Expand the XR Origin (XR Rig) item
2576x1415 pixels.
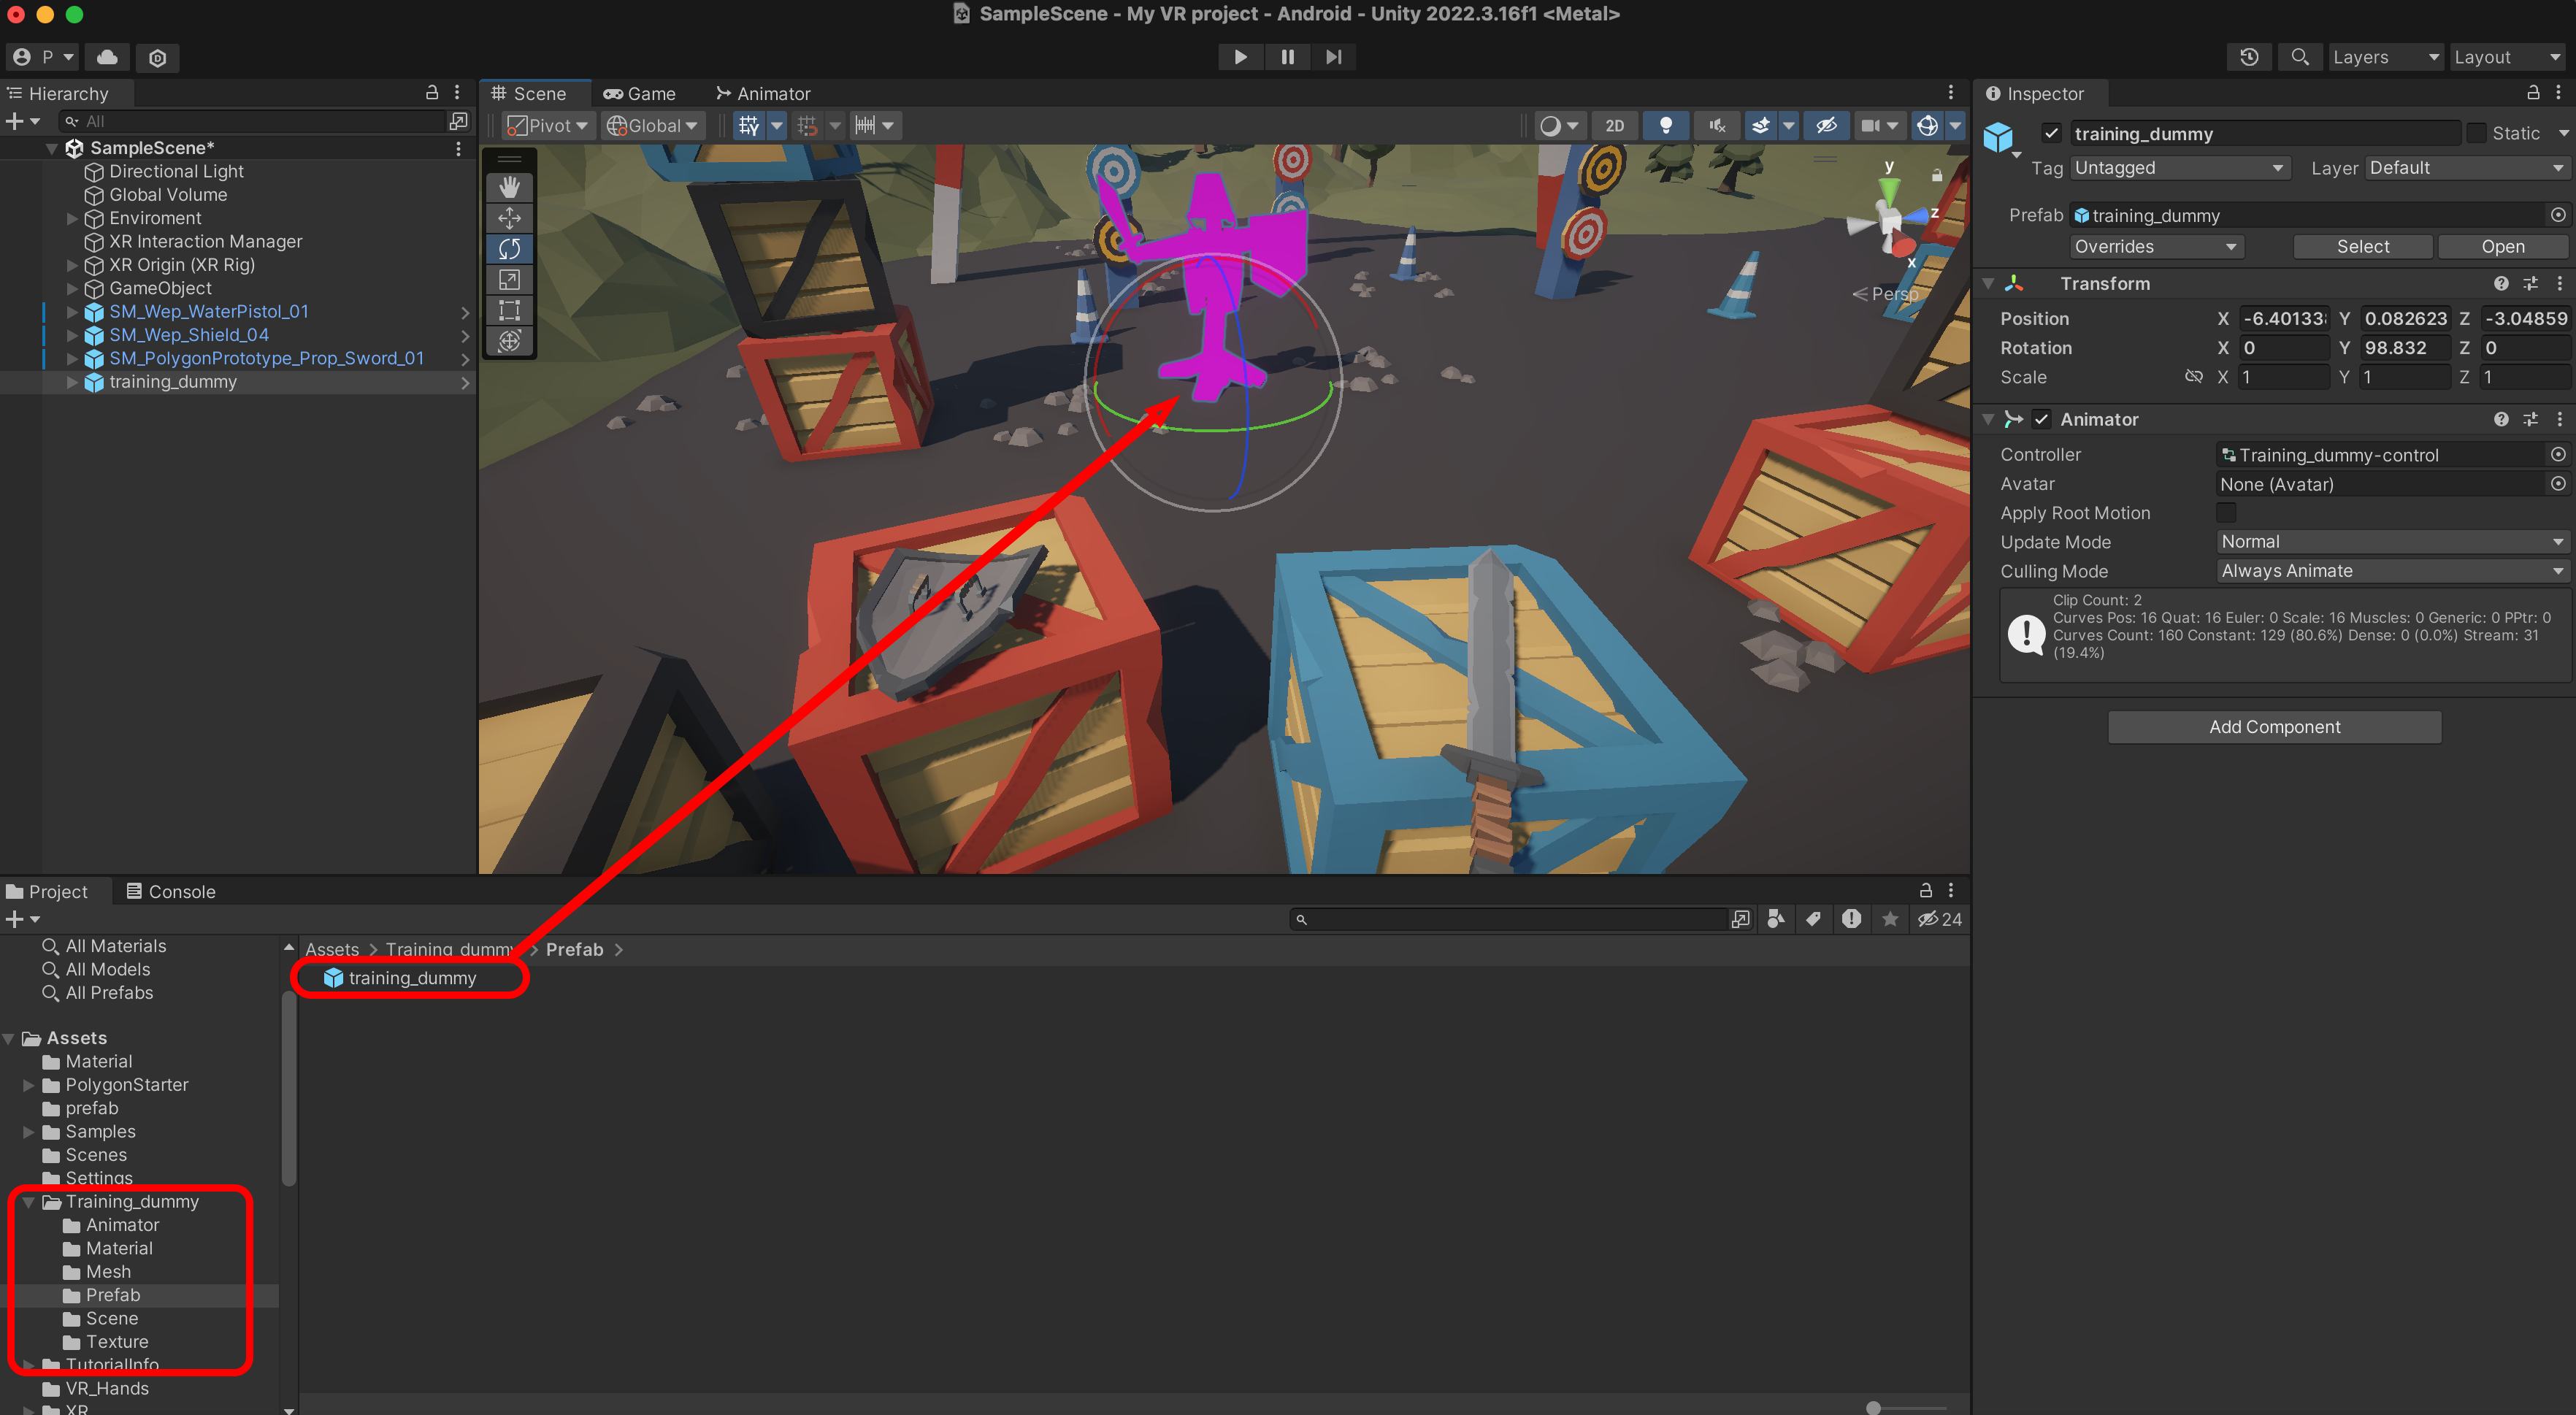[72, 265]
